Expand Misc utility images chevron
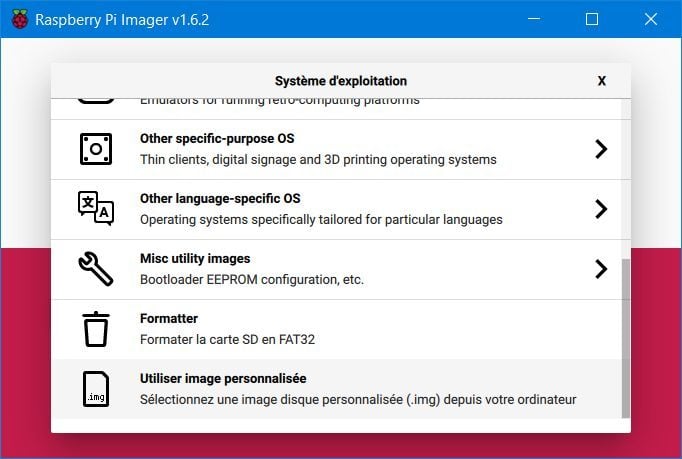The height and width of the screenshot is (459, 682). [x=601, y=269]
